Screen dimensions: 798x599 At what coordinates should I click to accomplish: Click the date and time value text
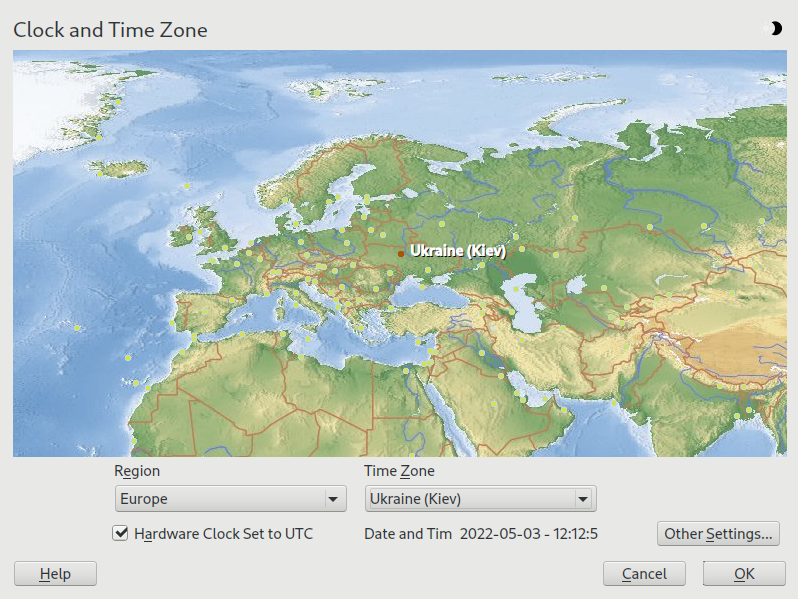[528, 534]
